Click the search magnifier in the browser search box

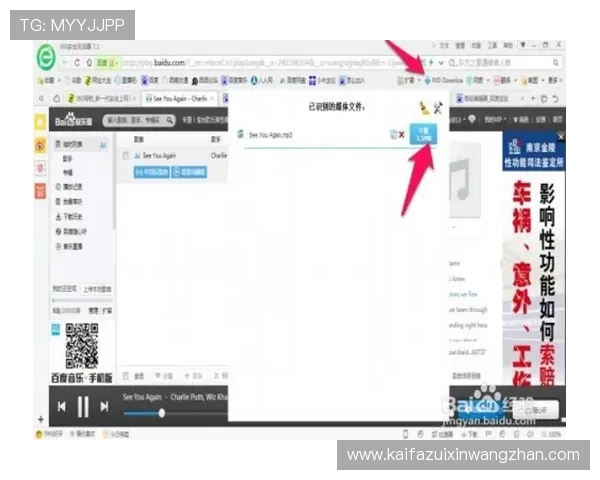(x=556, y=62)
